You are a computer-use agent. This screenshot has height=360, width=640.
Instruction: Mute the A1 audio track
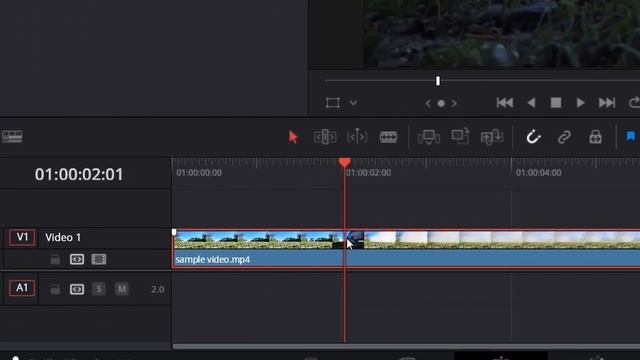[122, 289]
